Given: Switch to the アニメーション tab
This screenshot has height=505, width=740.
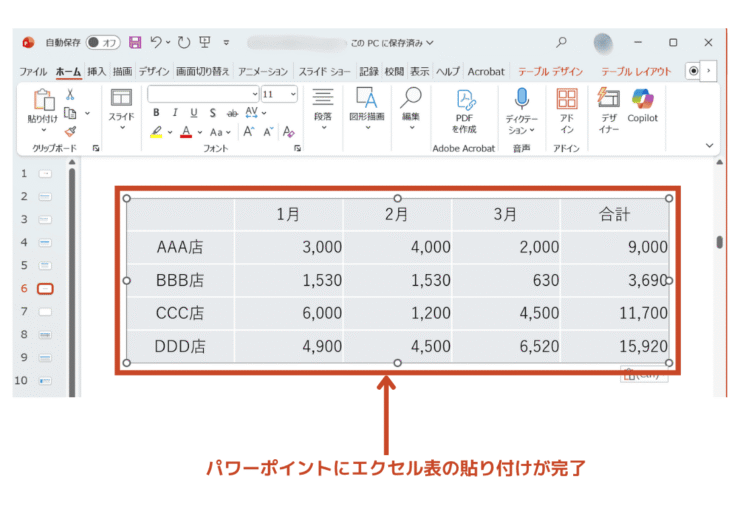Looking at the screenshot, I should [x=263, y=71].
